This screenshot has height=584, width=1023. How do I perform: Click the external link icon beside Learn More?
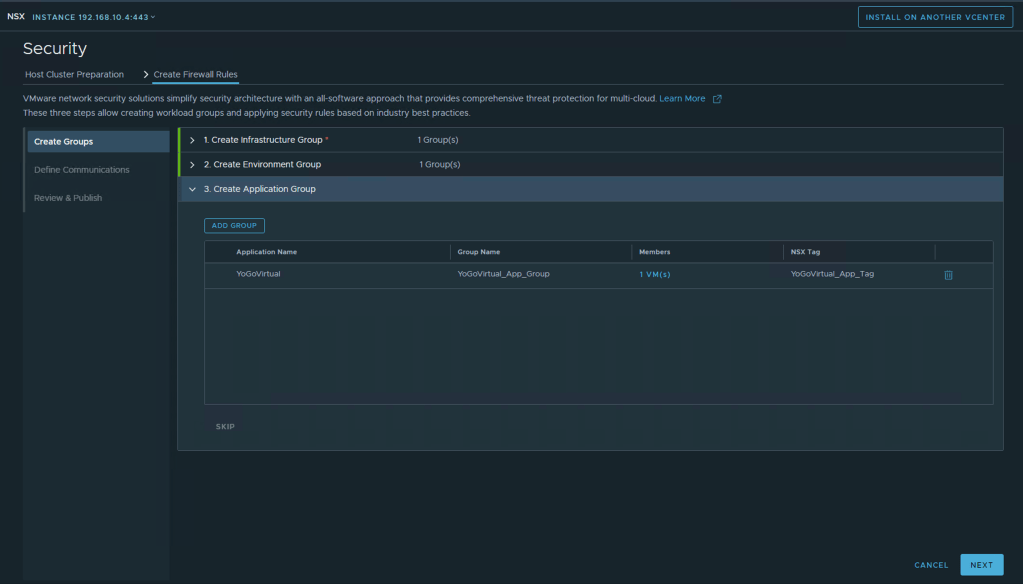(717, 99)
